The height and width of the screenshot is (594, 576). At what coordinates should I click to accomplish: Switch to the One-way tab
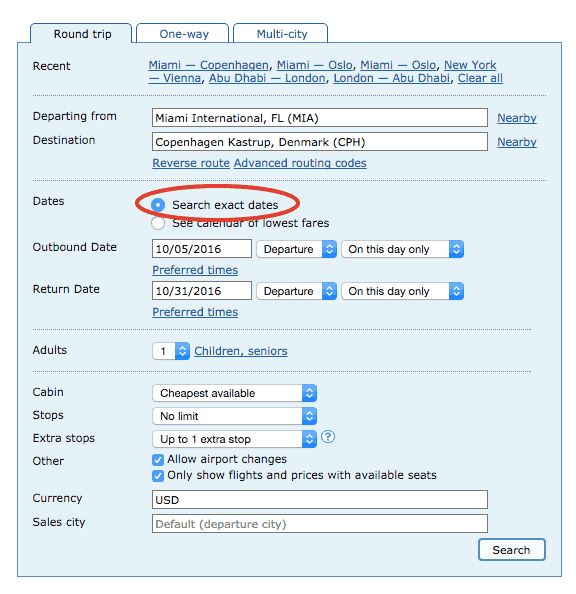pyautogui.click(x=183, y=34)
